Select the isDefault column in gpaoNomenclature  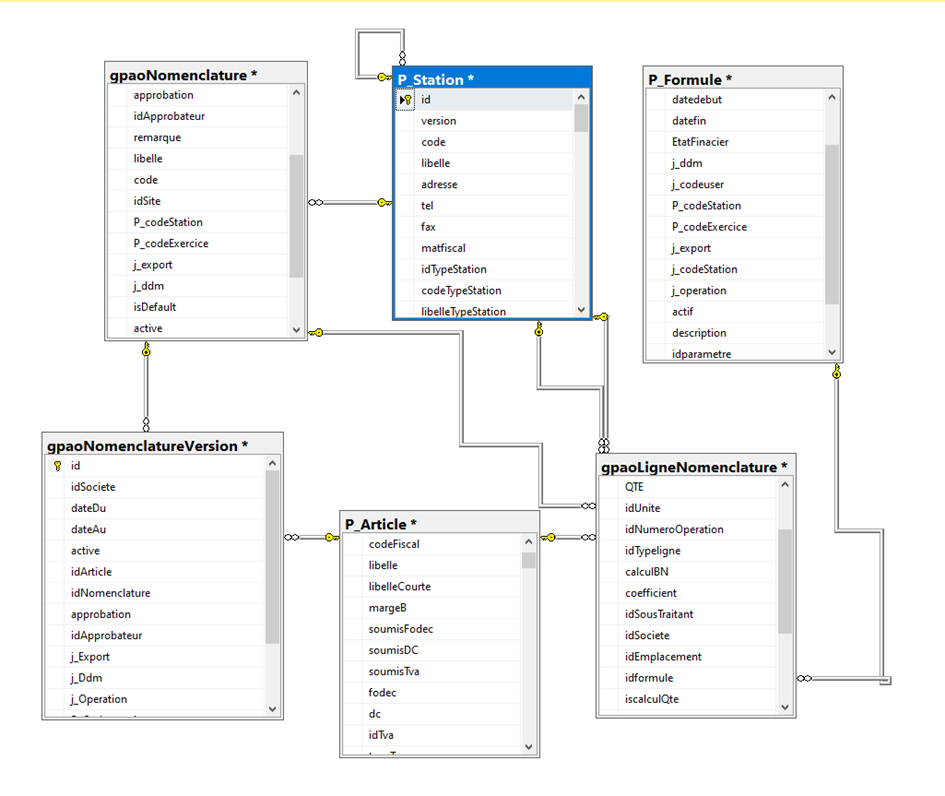click(155, 307)
